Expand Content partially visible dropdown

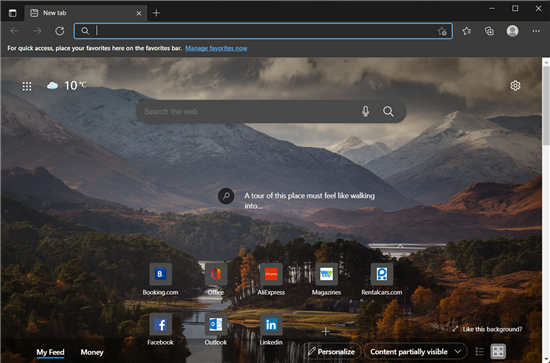(x=415, y=351)
